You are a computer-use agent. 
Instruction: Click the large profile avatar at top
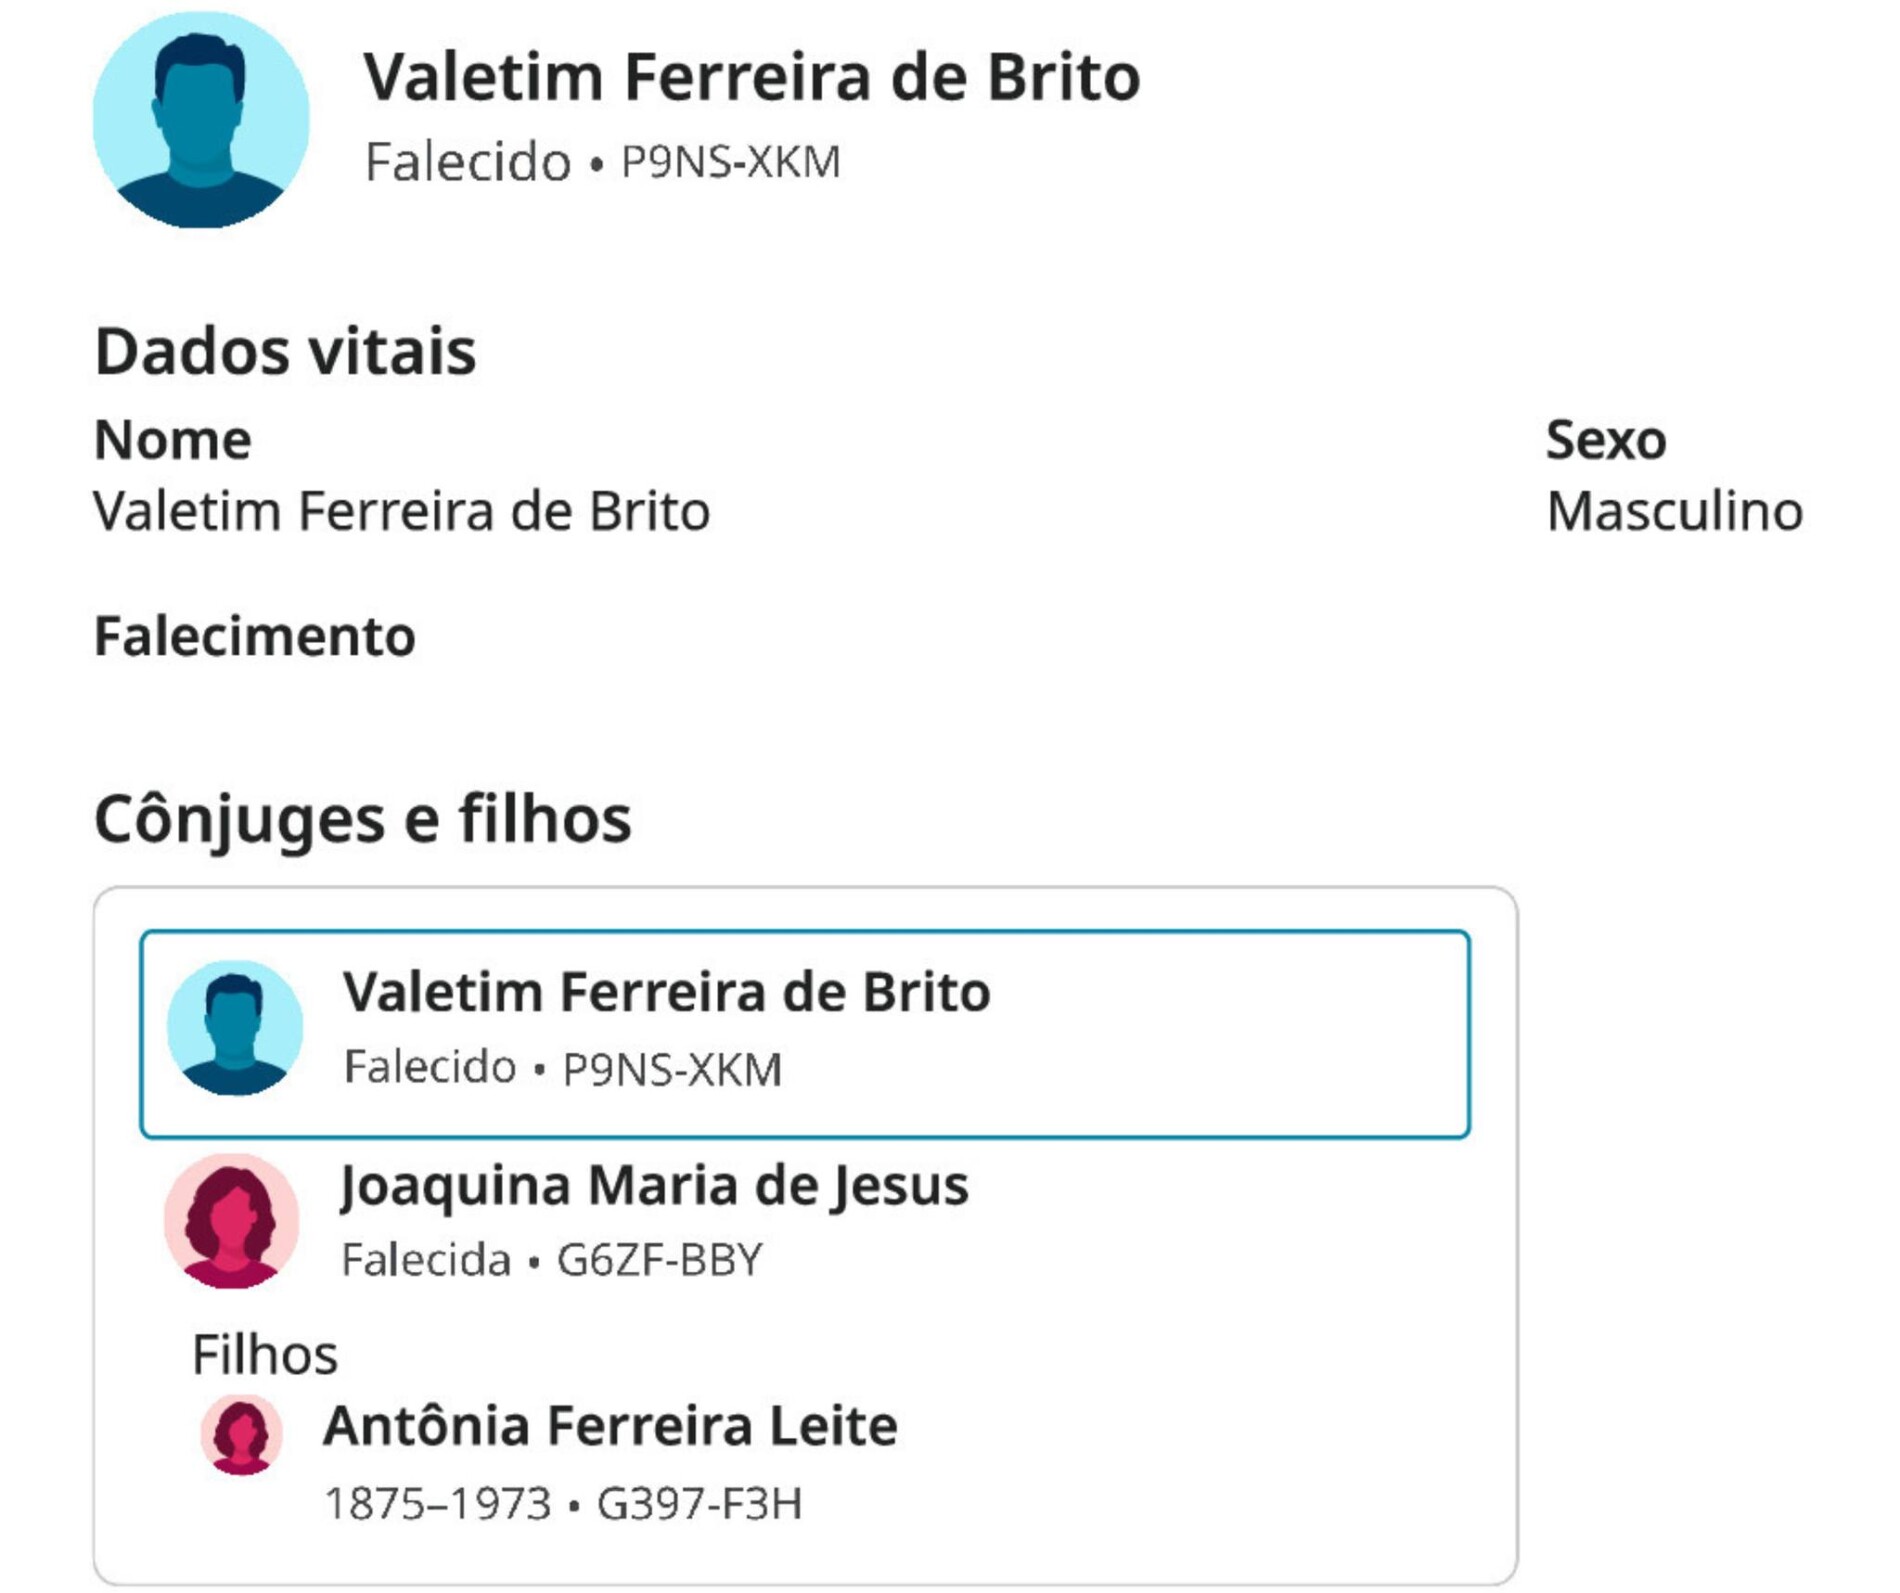pos(201,120)
